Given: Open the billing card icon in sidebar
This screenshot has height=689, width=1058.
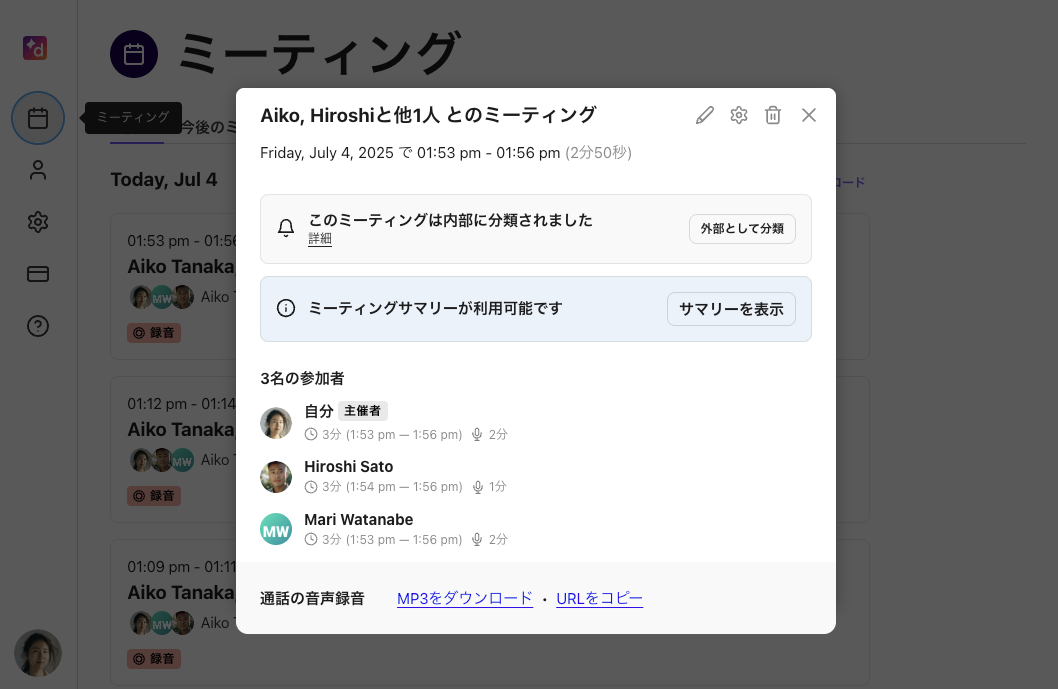Looking at the screenshot, I should [38, 274].
